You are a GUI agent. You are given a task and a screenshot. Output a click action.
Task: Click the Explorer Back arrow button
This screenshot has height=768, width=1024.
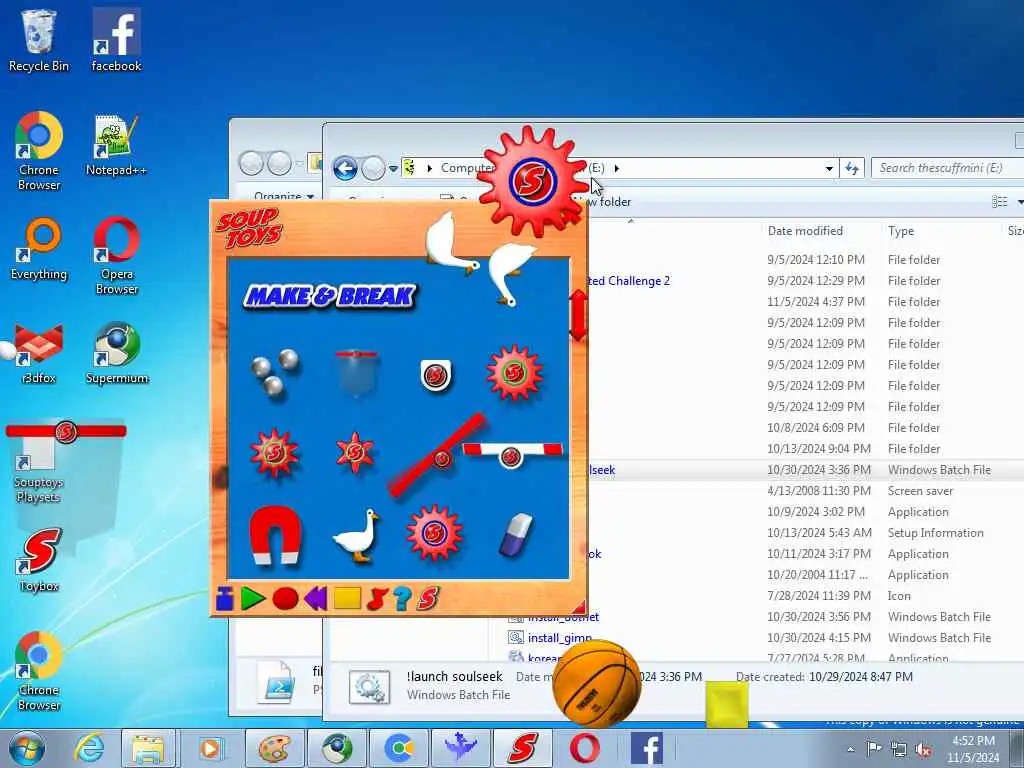[x=345, y=168]
